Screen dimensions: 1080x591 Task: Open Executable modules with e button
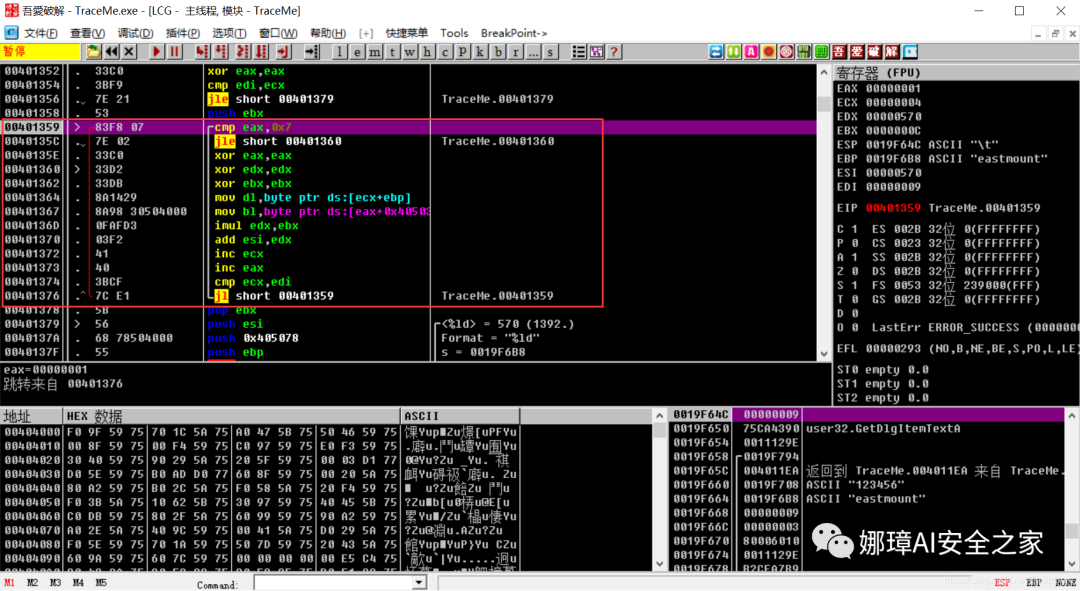[x=357, y=52]
